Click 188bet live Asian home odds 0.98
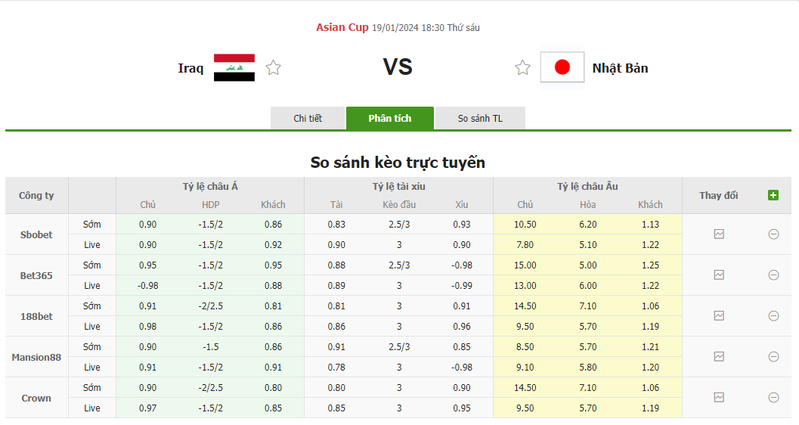Screen dimensions: 799x425 pyautogui.click(x=148, y=326)
